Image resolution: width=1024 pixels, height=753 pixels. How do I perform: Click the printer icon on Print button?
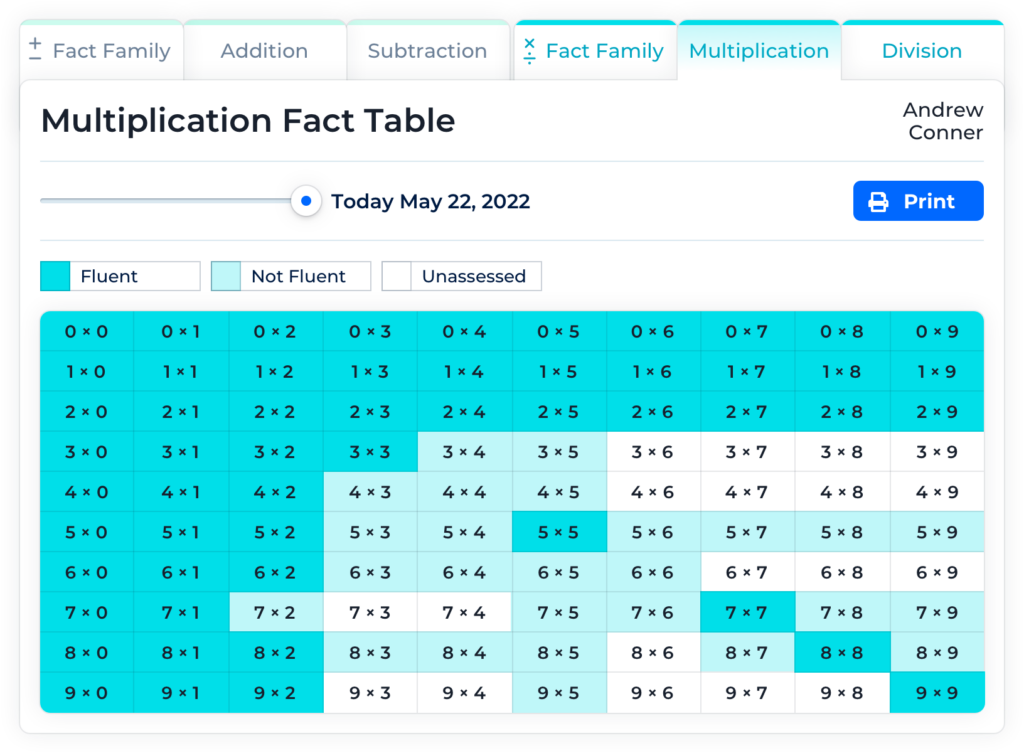[878, 202]
